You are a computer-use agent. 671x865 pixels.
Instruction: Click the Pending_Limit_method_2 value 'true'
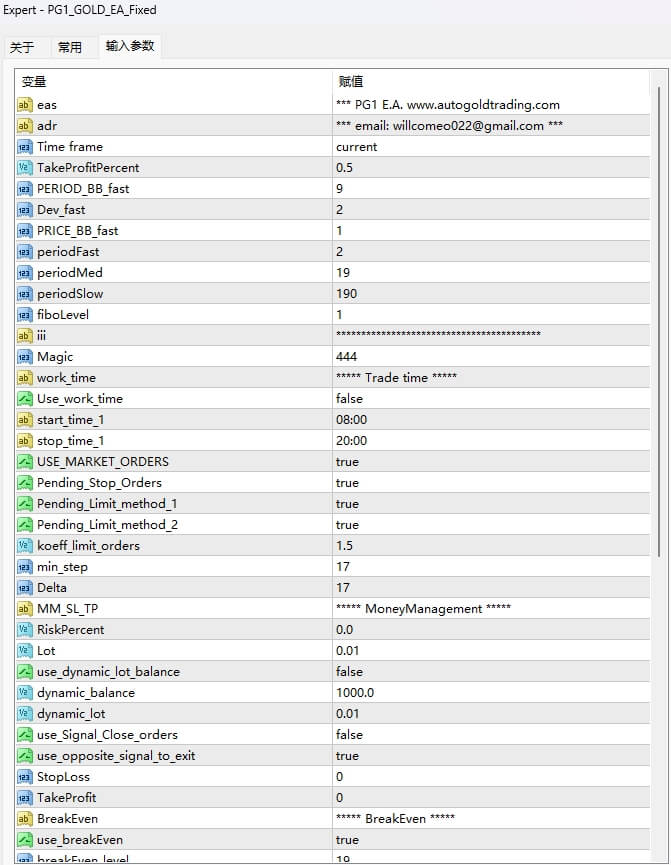pyautogui.click(x=347, y=525)
